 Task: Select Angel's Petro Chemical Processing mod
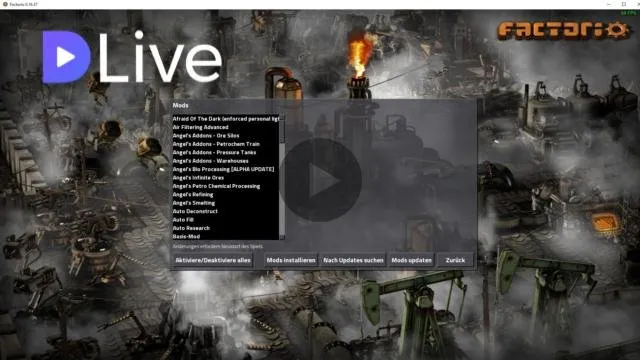tap(226, 186)
